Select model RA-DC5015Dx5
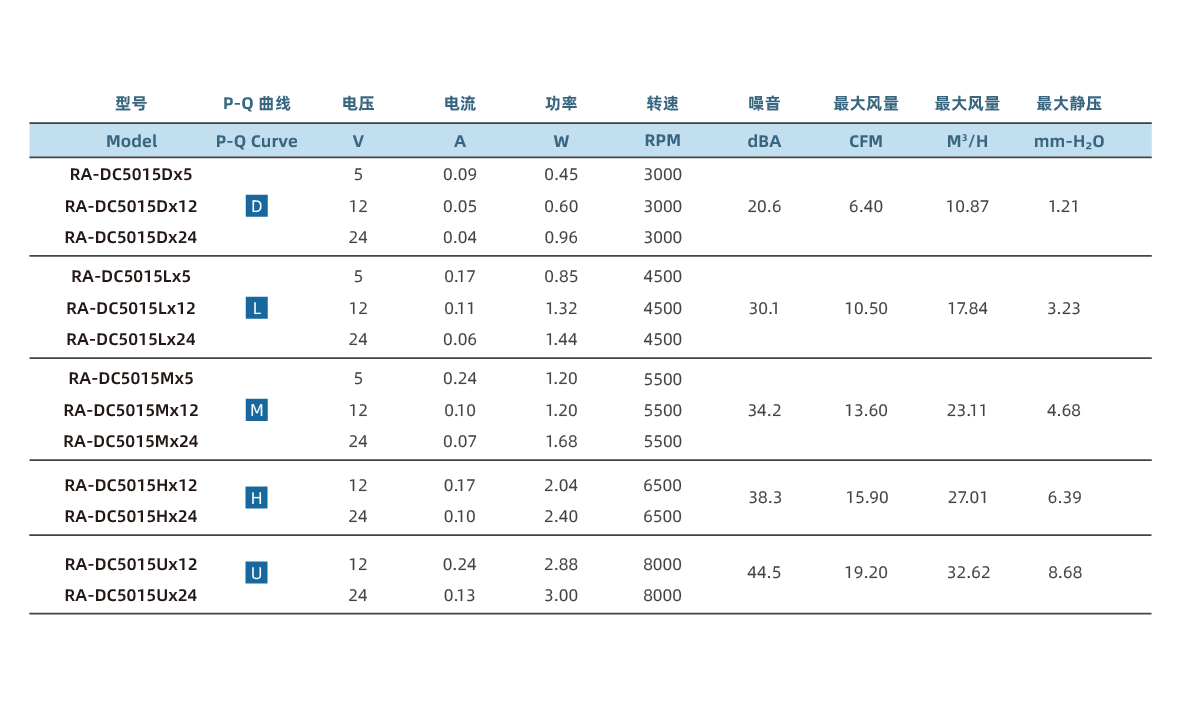 click(131, 175)
